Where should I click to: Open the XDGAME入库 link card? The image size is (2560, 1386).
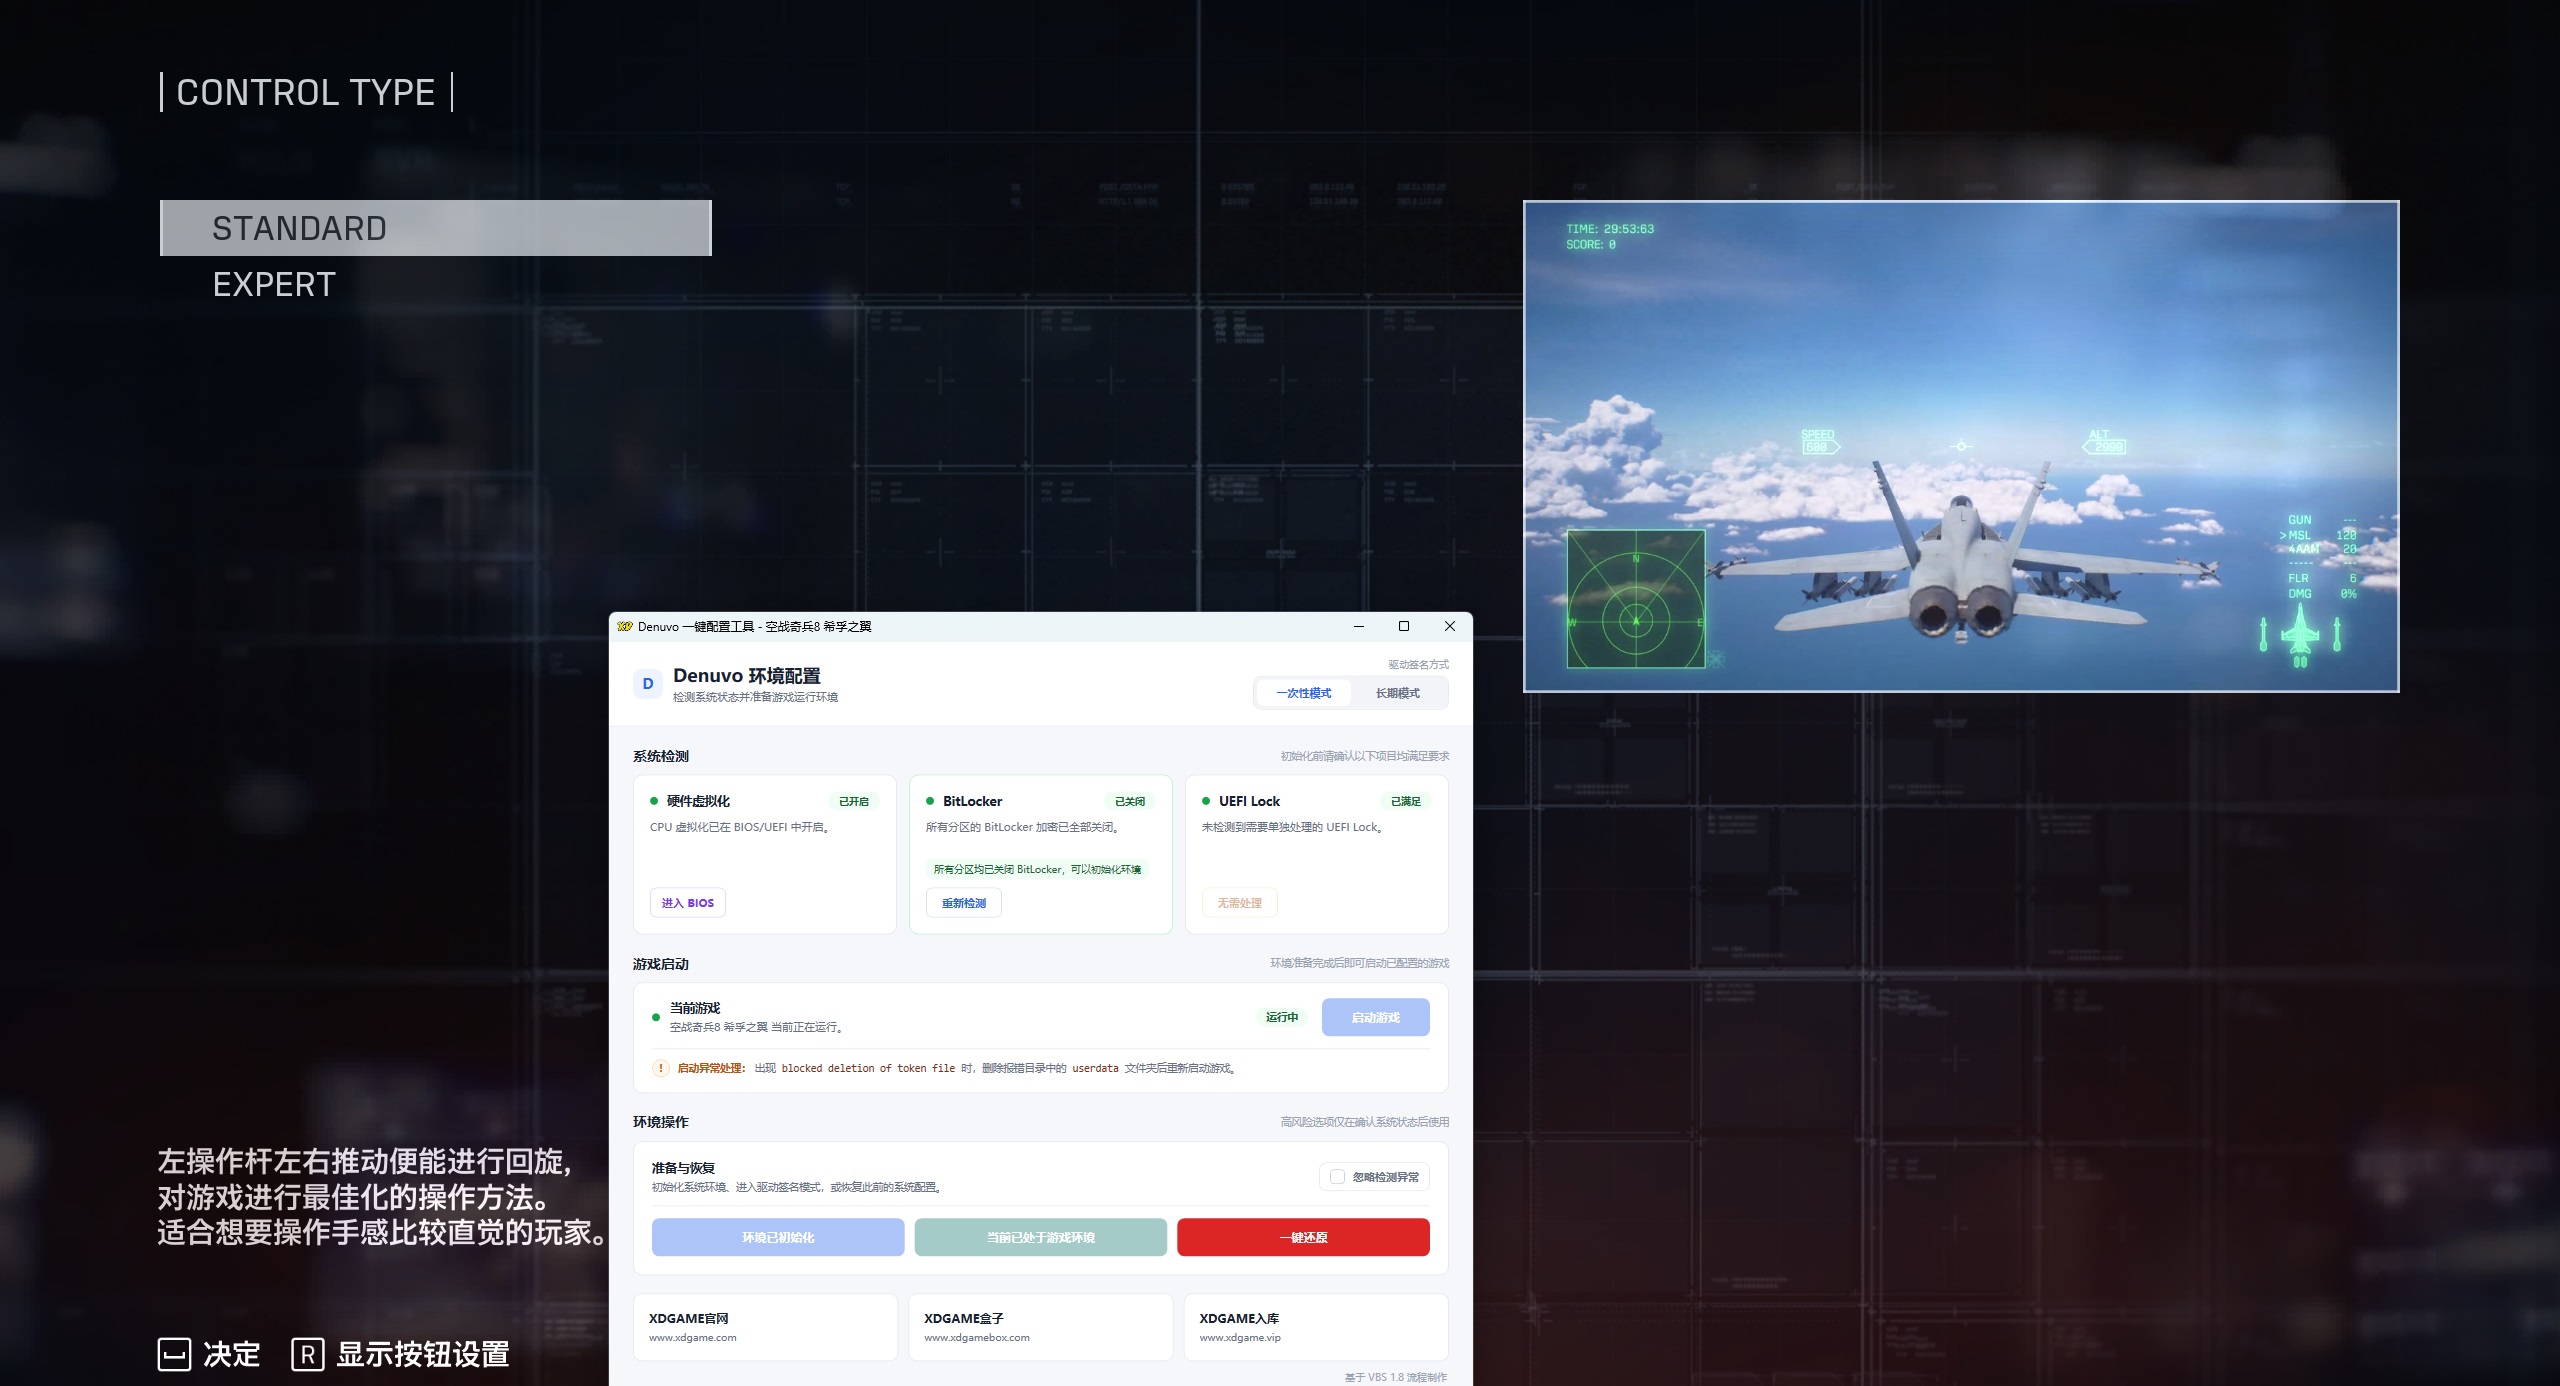(1316, 1327)
